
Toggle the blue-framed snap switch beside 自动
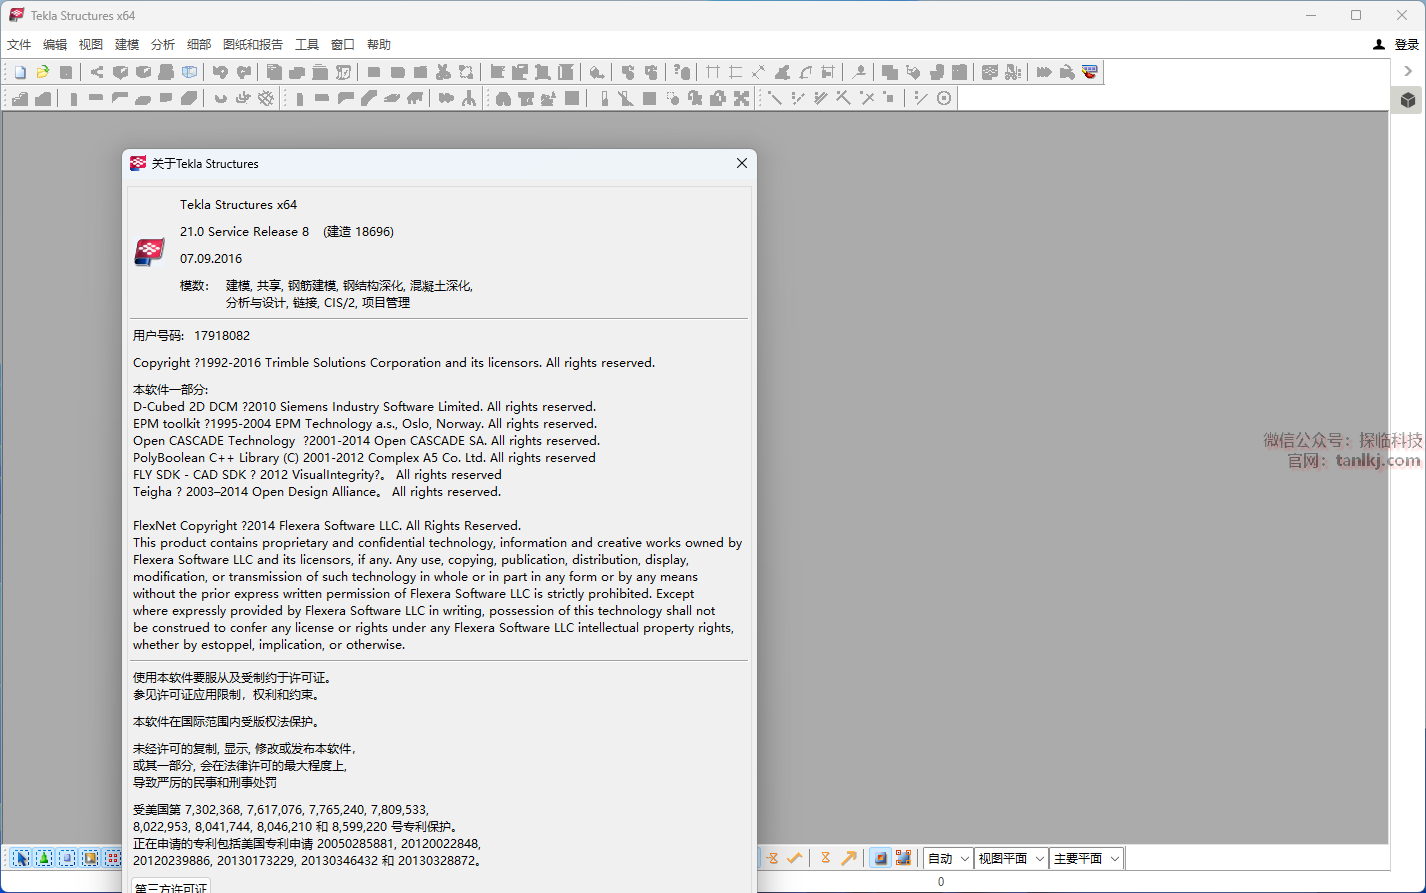click(x=880, y=858)
